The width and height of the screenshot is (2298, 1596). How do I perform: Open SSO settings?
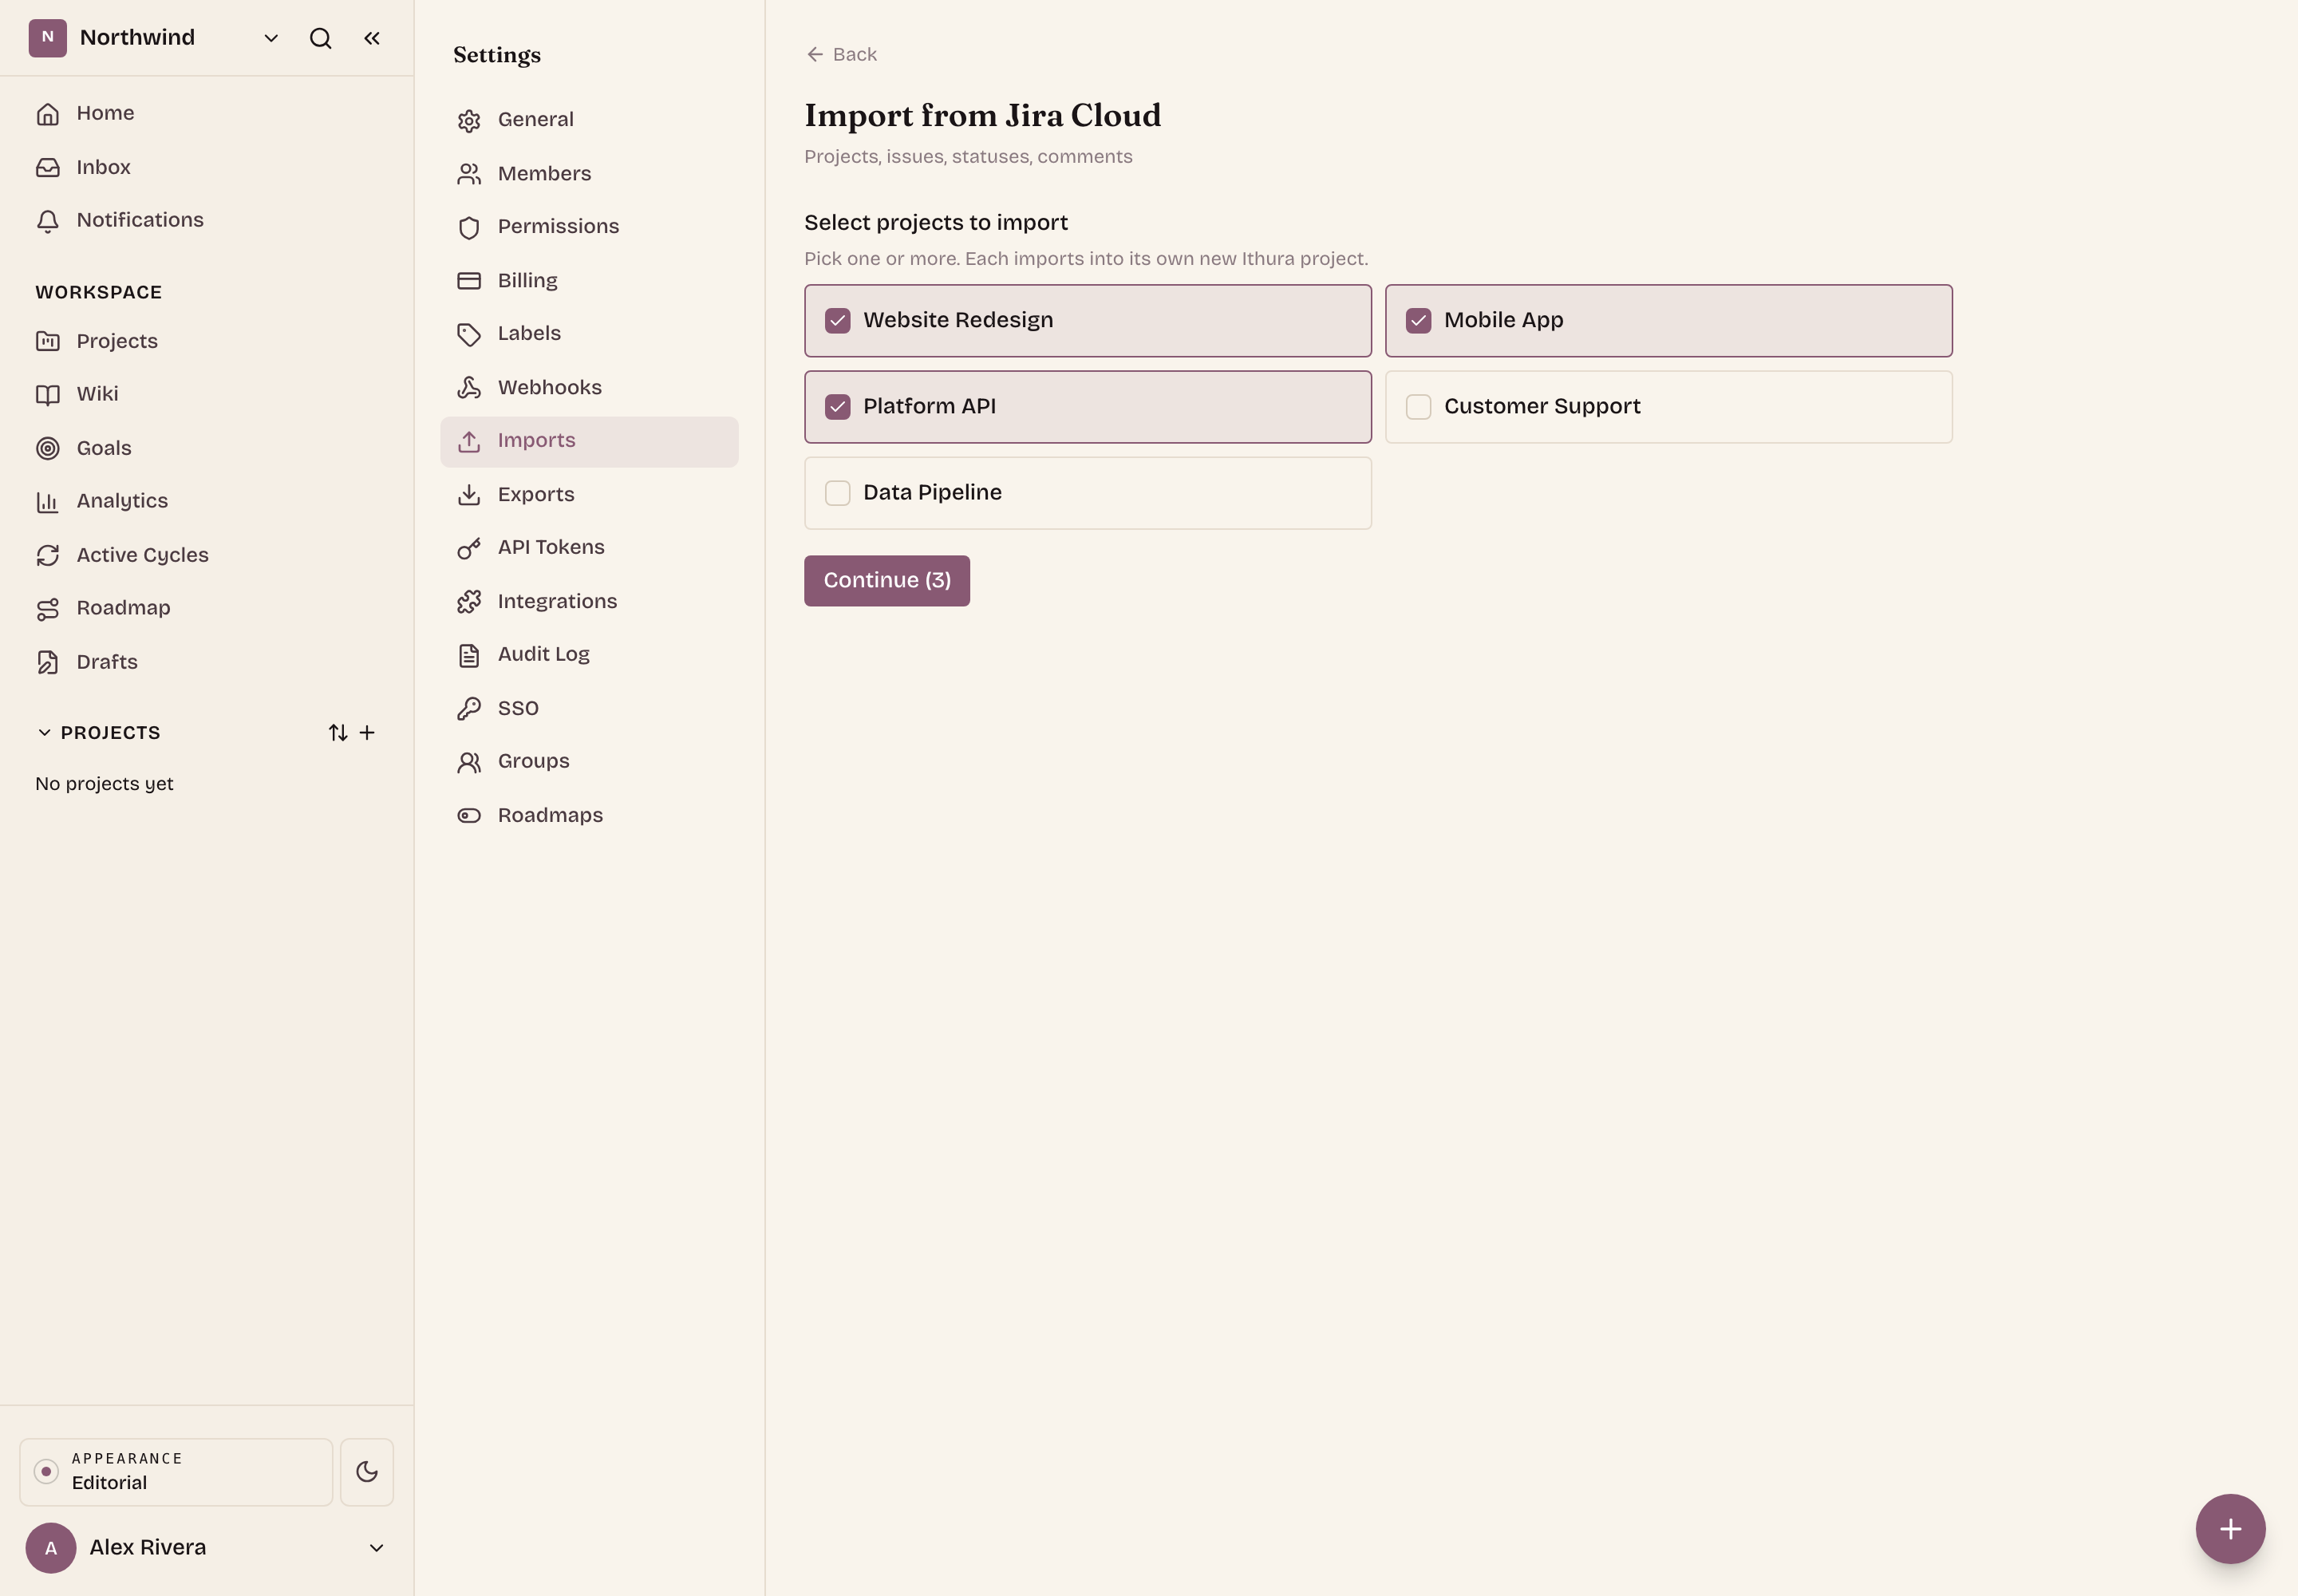589,709
